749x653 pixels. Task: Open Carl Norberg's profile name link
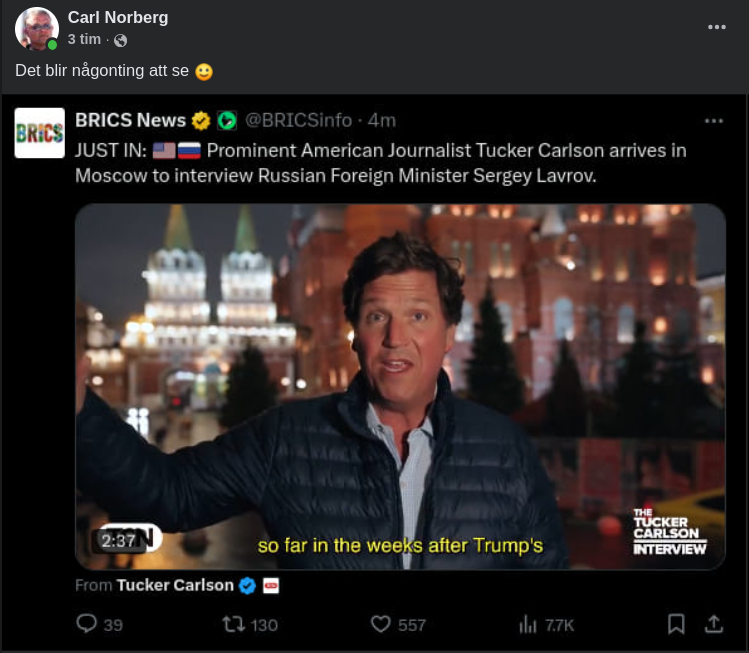[118, 17]
